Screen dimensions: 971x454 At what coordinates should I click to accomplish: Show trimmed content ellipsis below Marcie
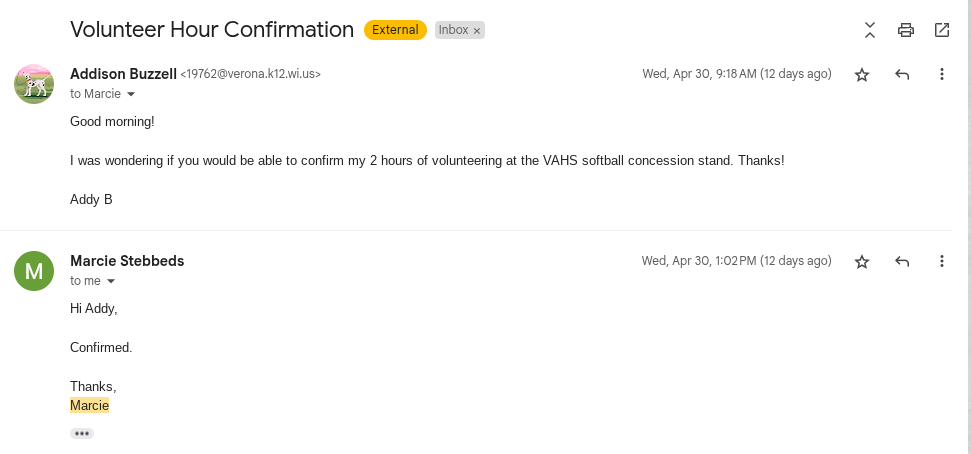tap(82, 433)
